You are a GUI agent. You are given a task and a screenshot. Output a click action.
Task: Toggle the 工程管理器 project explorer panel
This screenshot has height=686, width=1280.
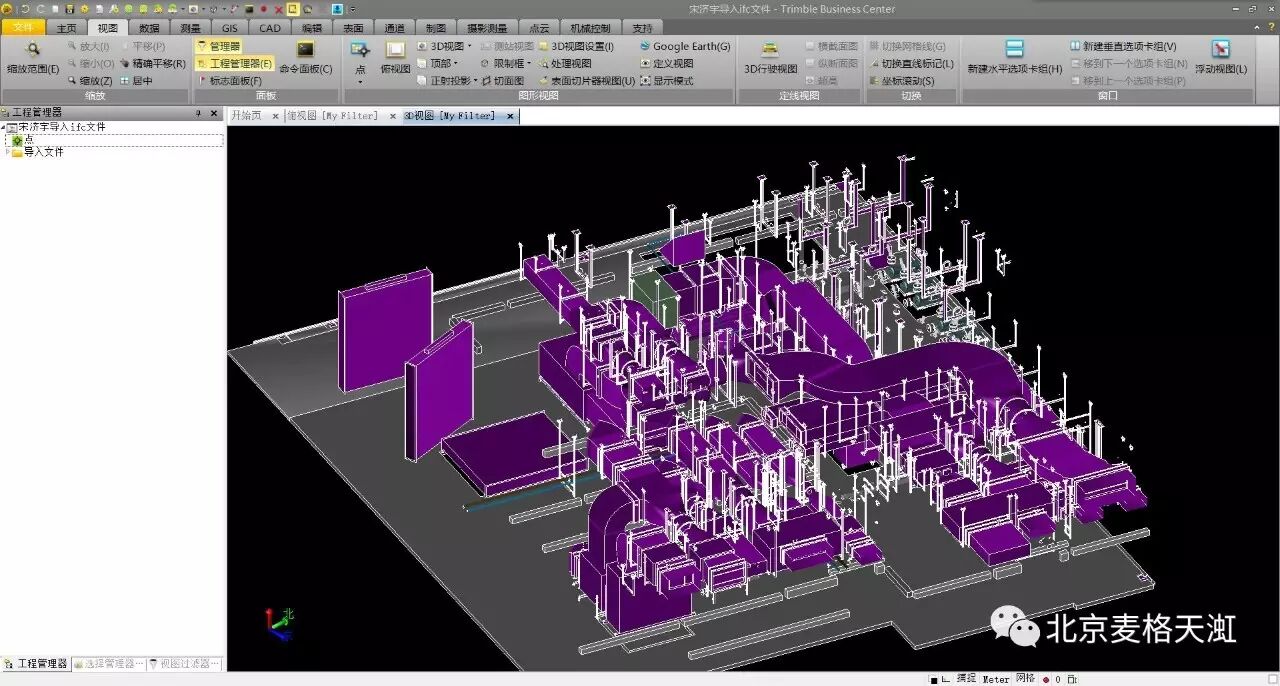pyautogui.click(x=235, y=63)
